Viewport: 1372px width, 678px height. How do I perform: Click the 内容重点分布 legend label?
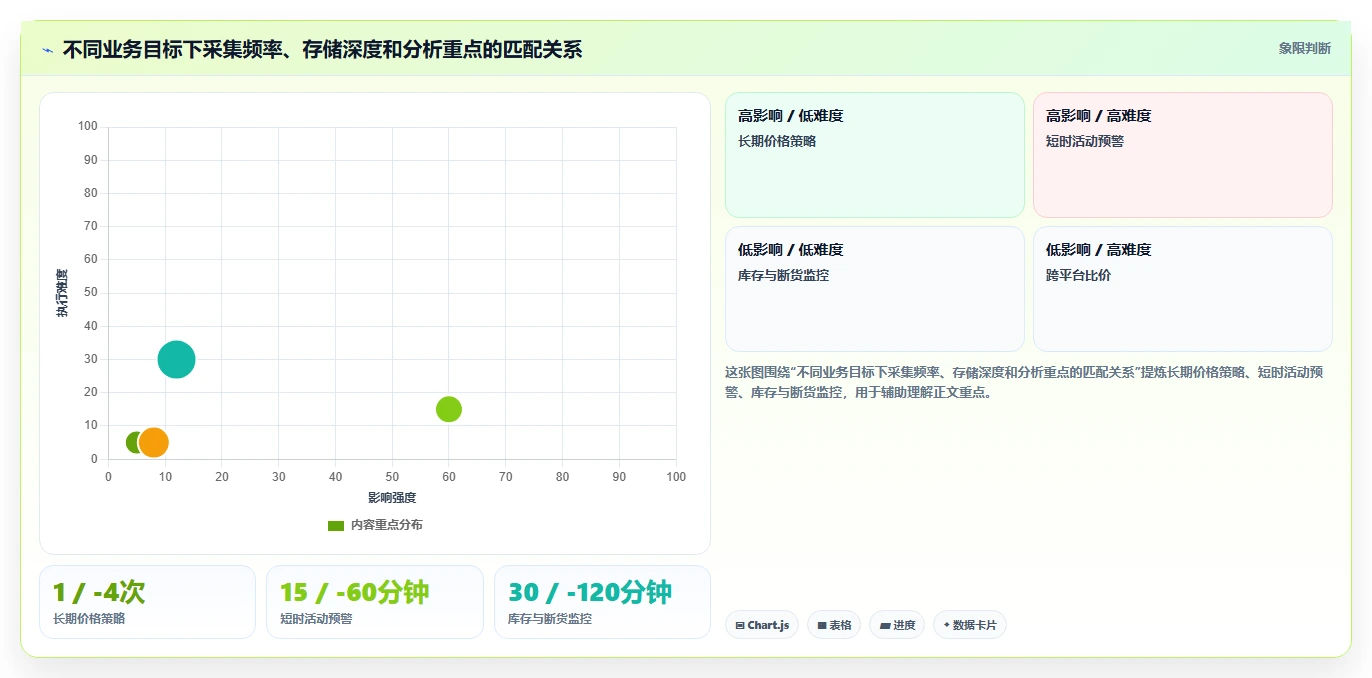click(x=386, y=525)
